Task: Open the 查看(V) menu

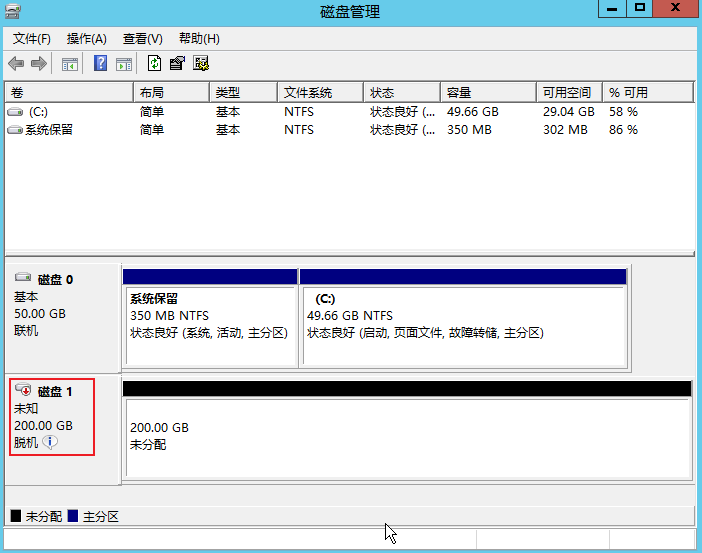Action: (x=142, y=38)
